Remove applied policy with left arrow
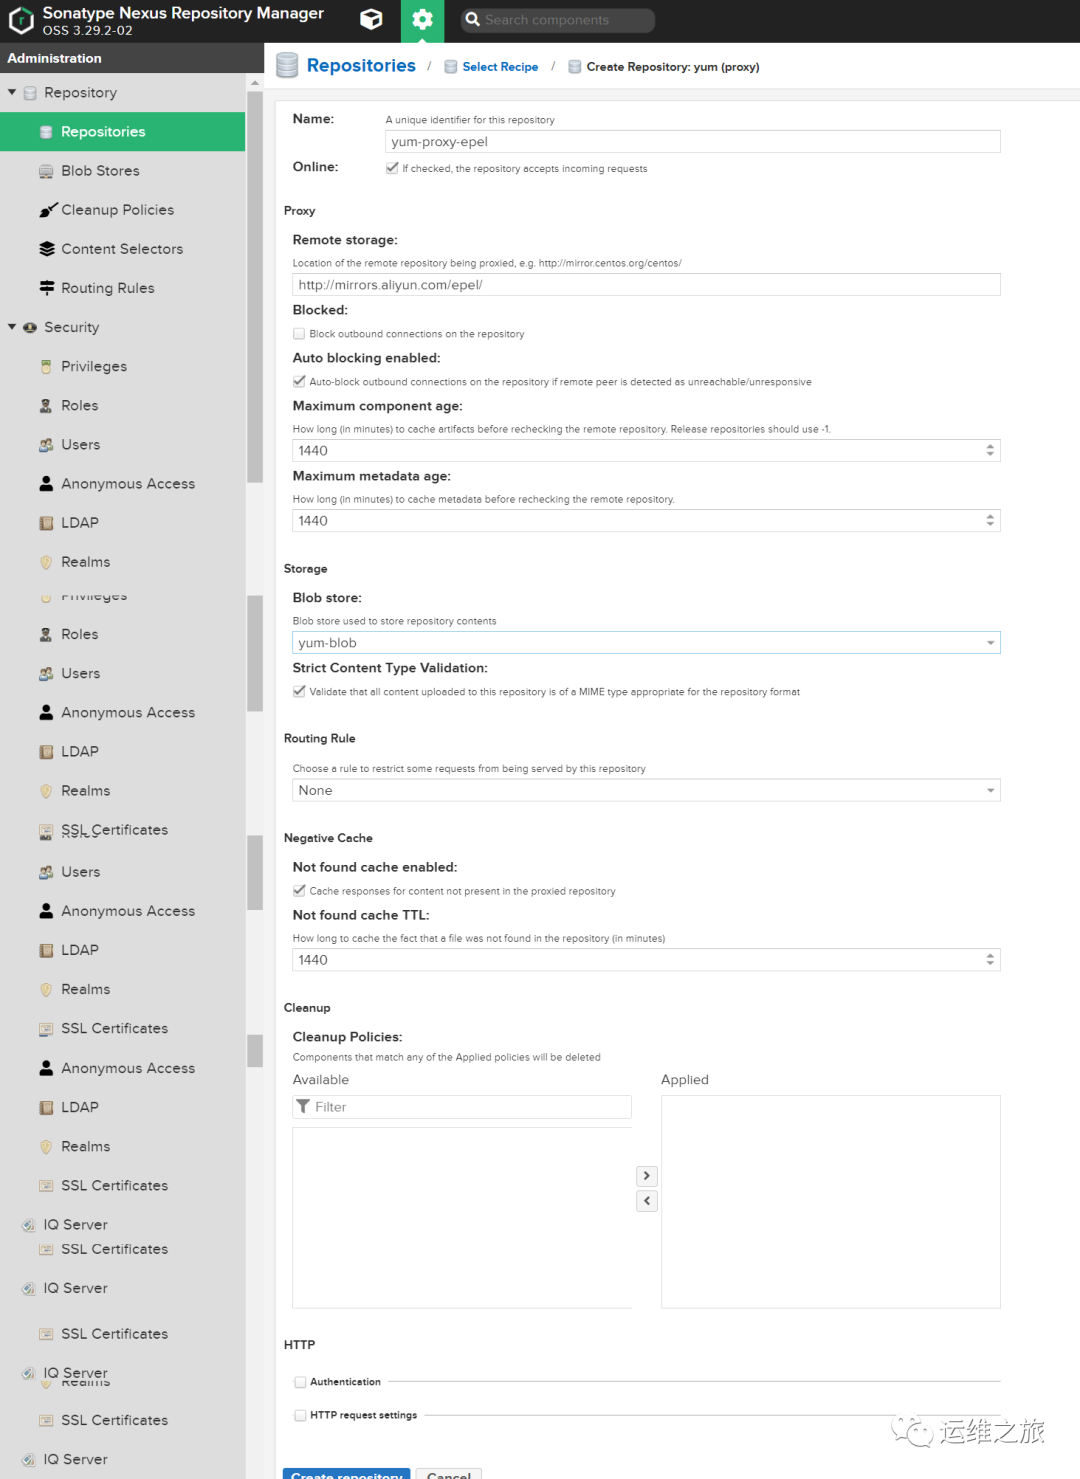 click(x=647, y=1201)
